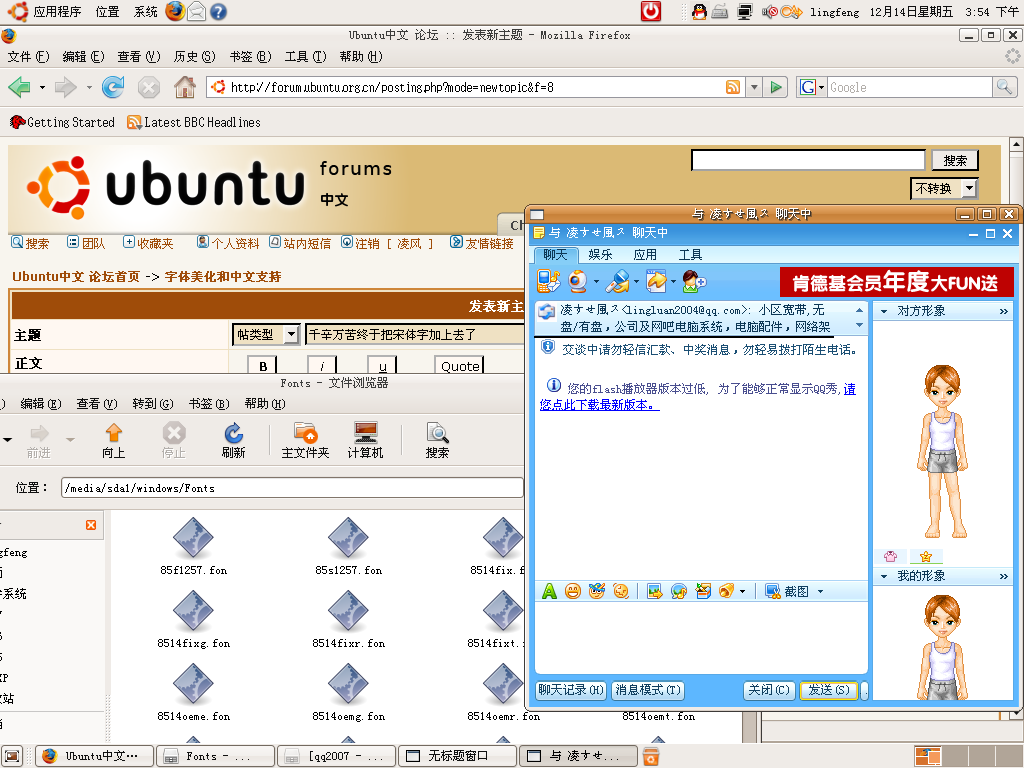The width and height of the screenshot is (1024, 768).
Task: Send a file using the QQ folder icon
Action: tap(656, 281)
